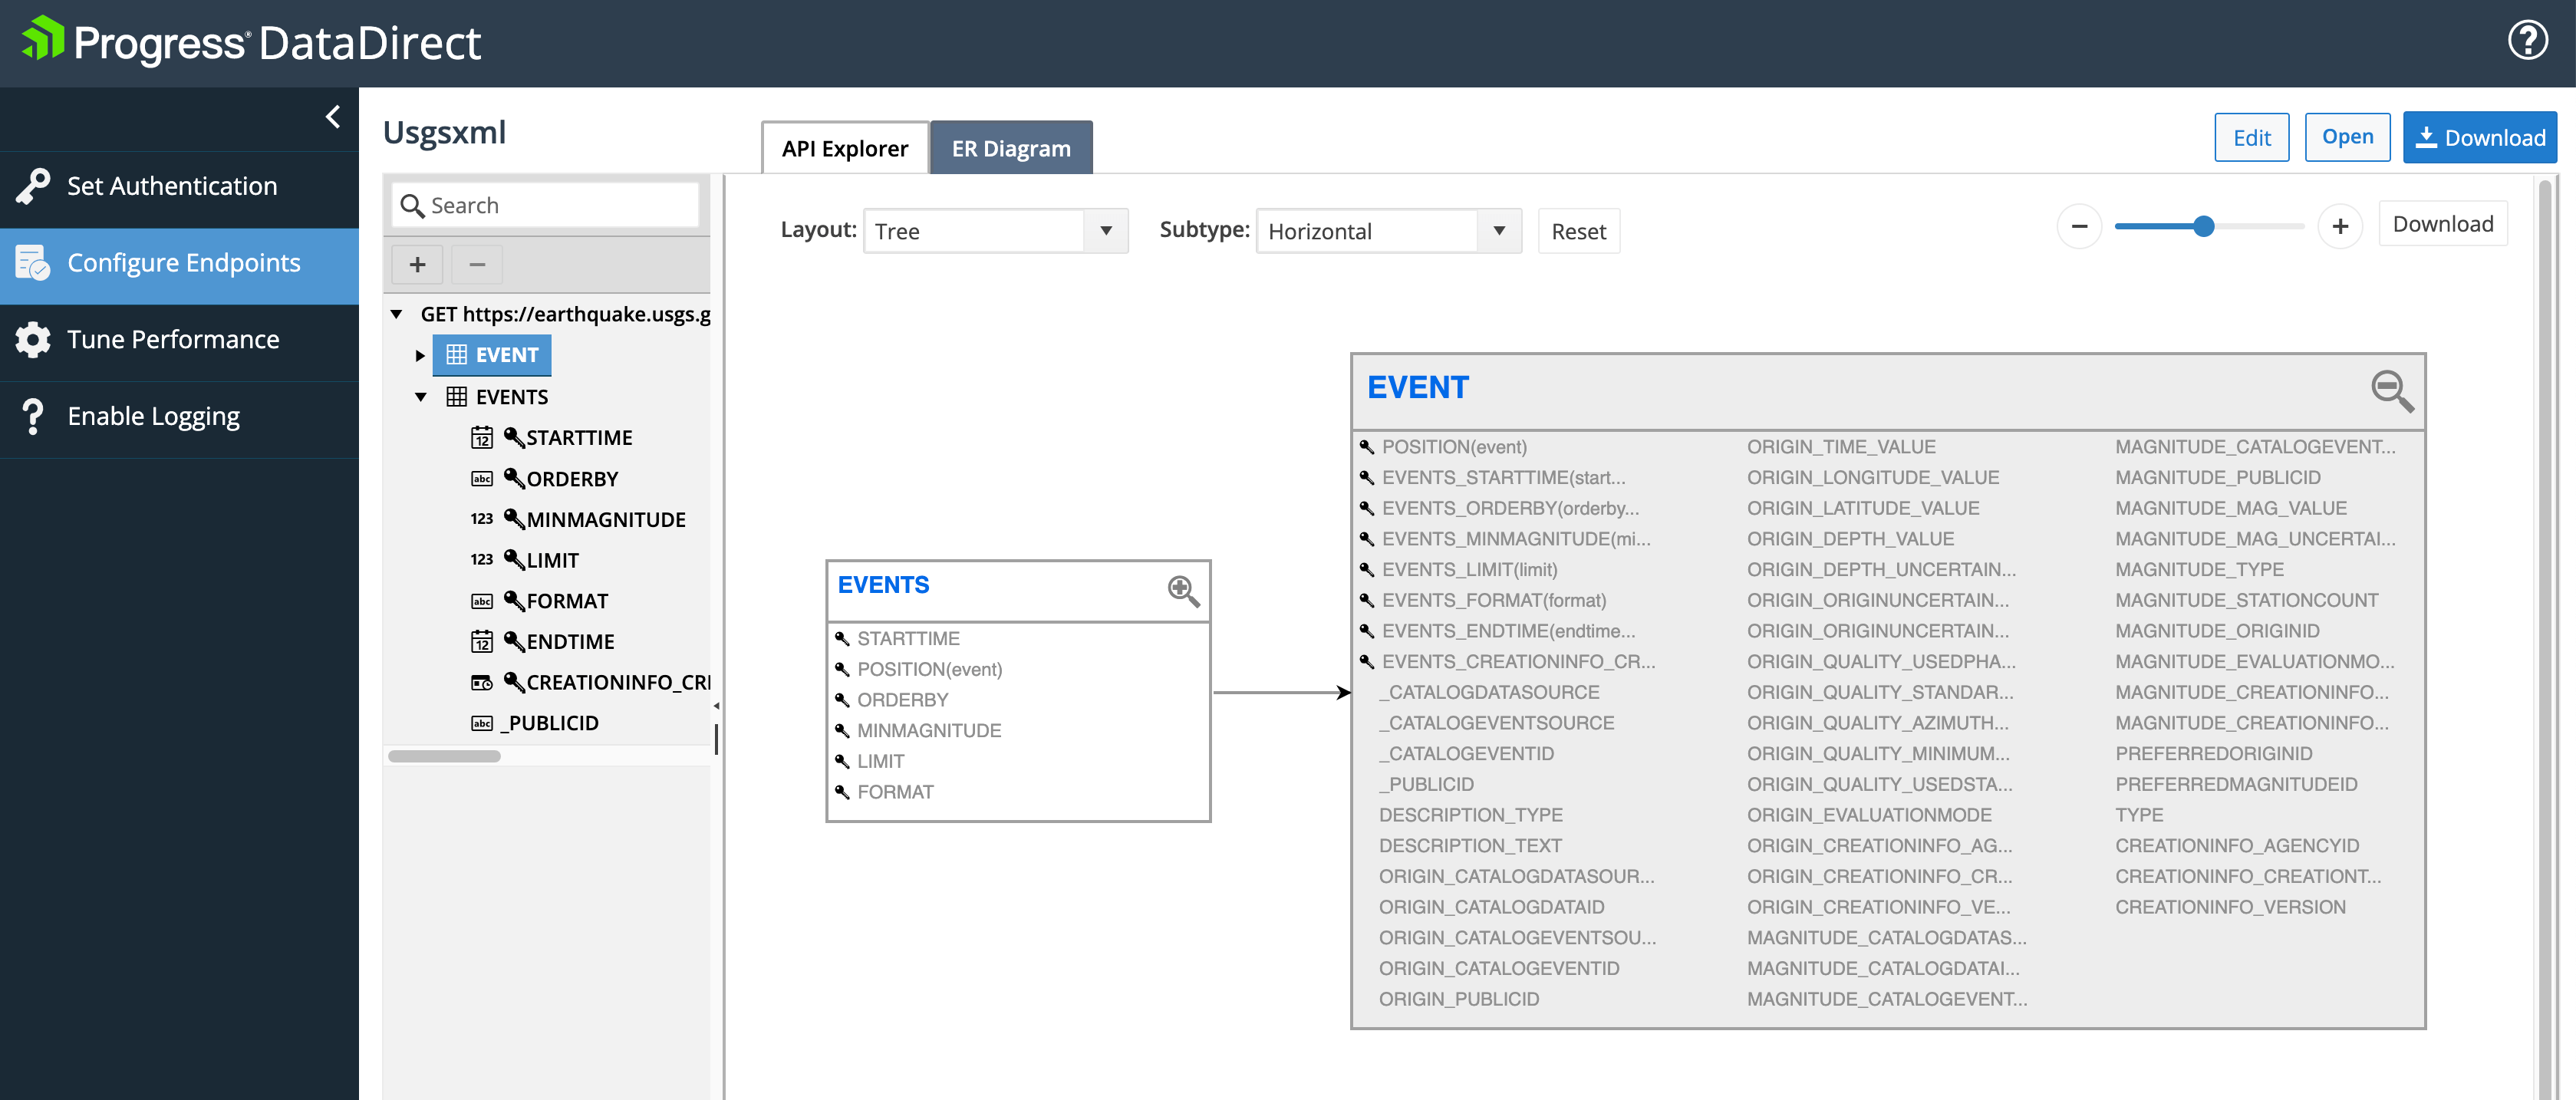This screenshot has height=1100, width=2576.
Task: Click the Reset layout button
Action: pos(1578,231)
